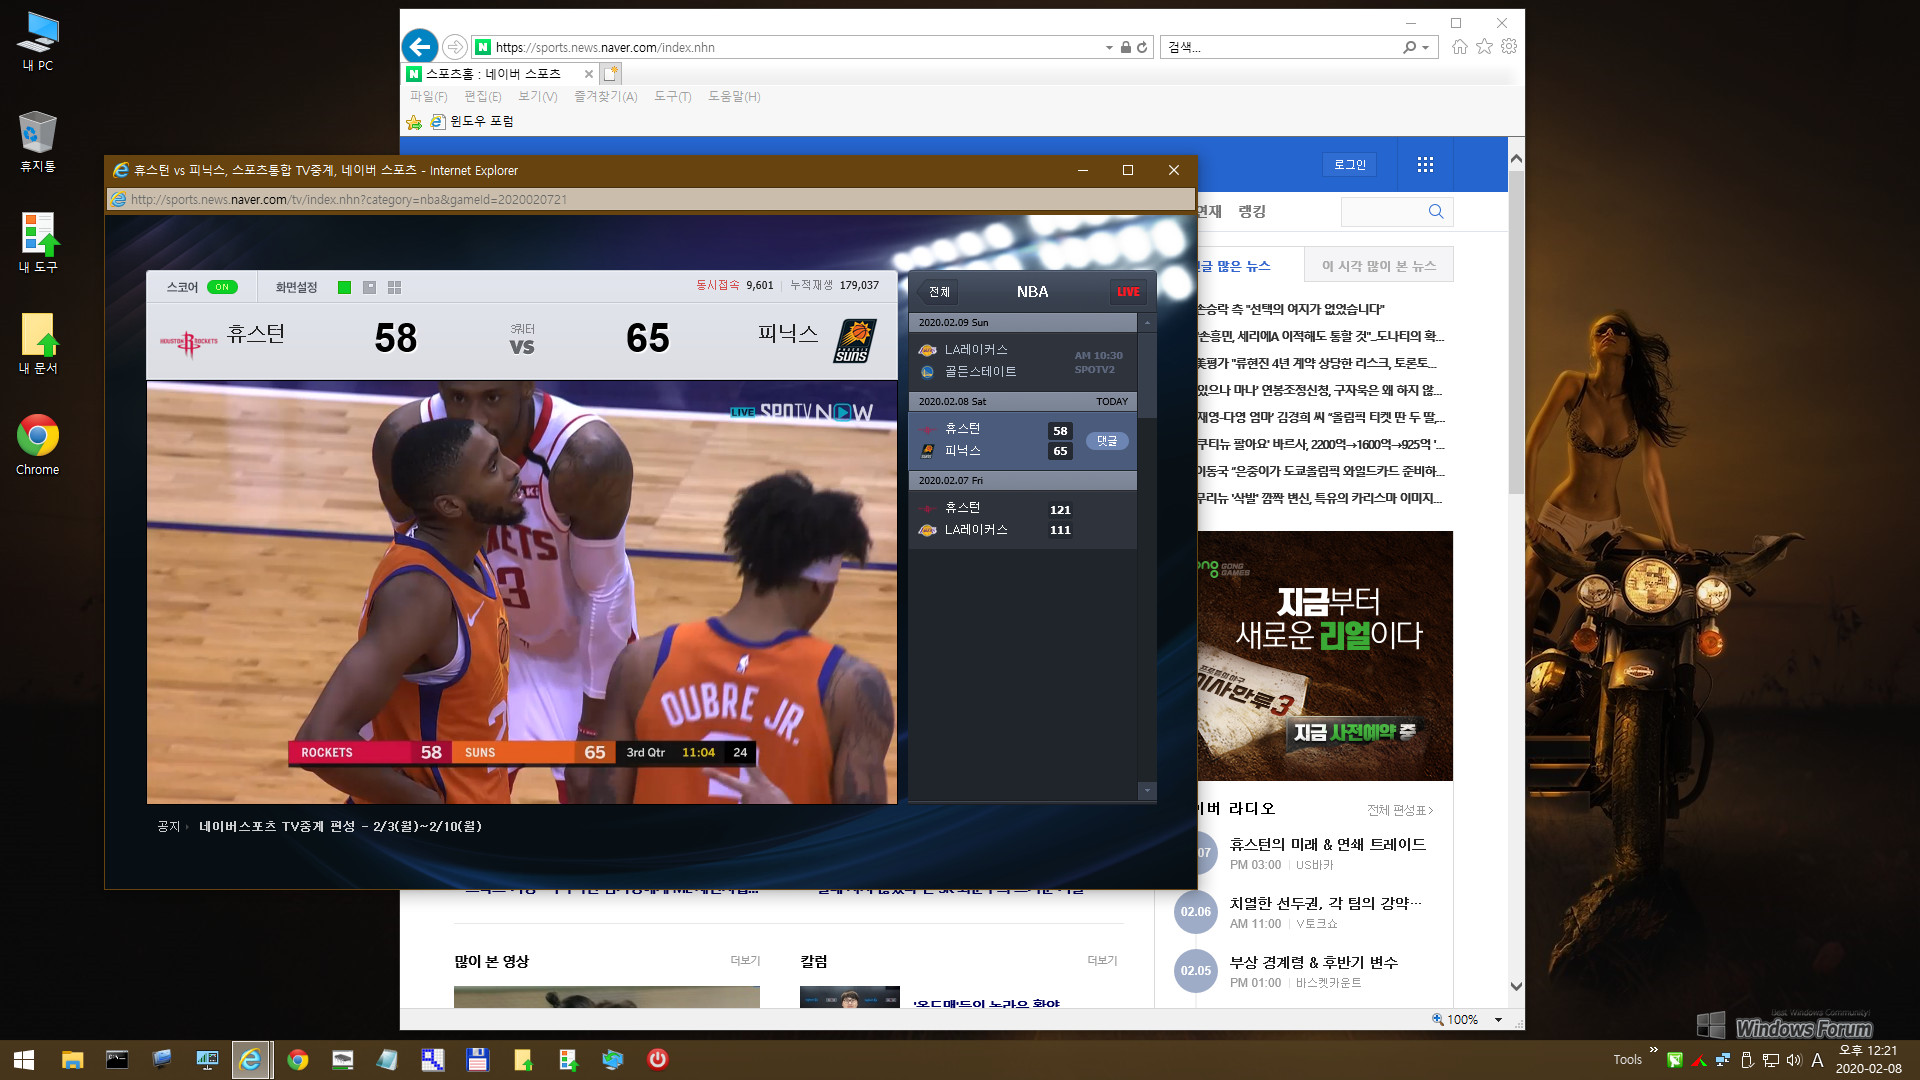Click the forward arrow in the Naver Sports browser
The image size is (1920, 1080).
[x=454, y=47]
